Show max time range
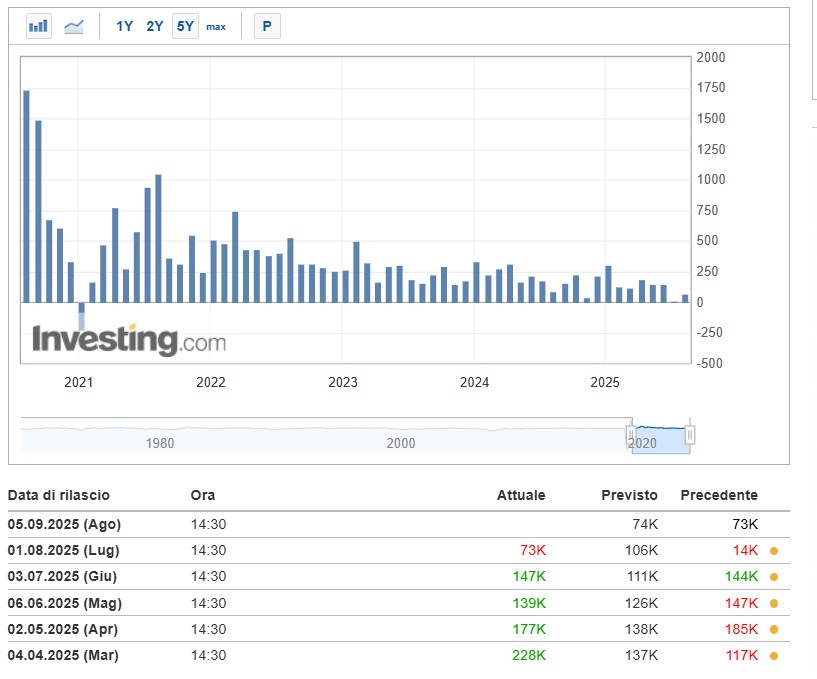The width and height of the screenshot is (817, 679). (x=216, y=27)
